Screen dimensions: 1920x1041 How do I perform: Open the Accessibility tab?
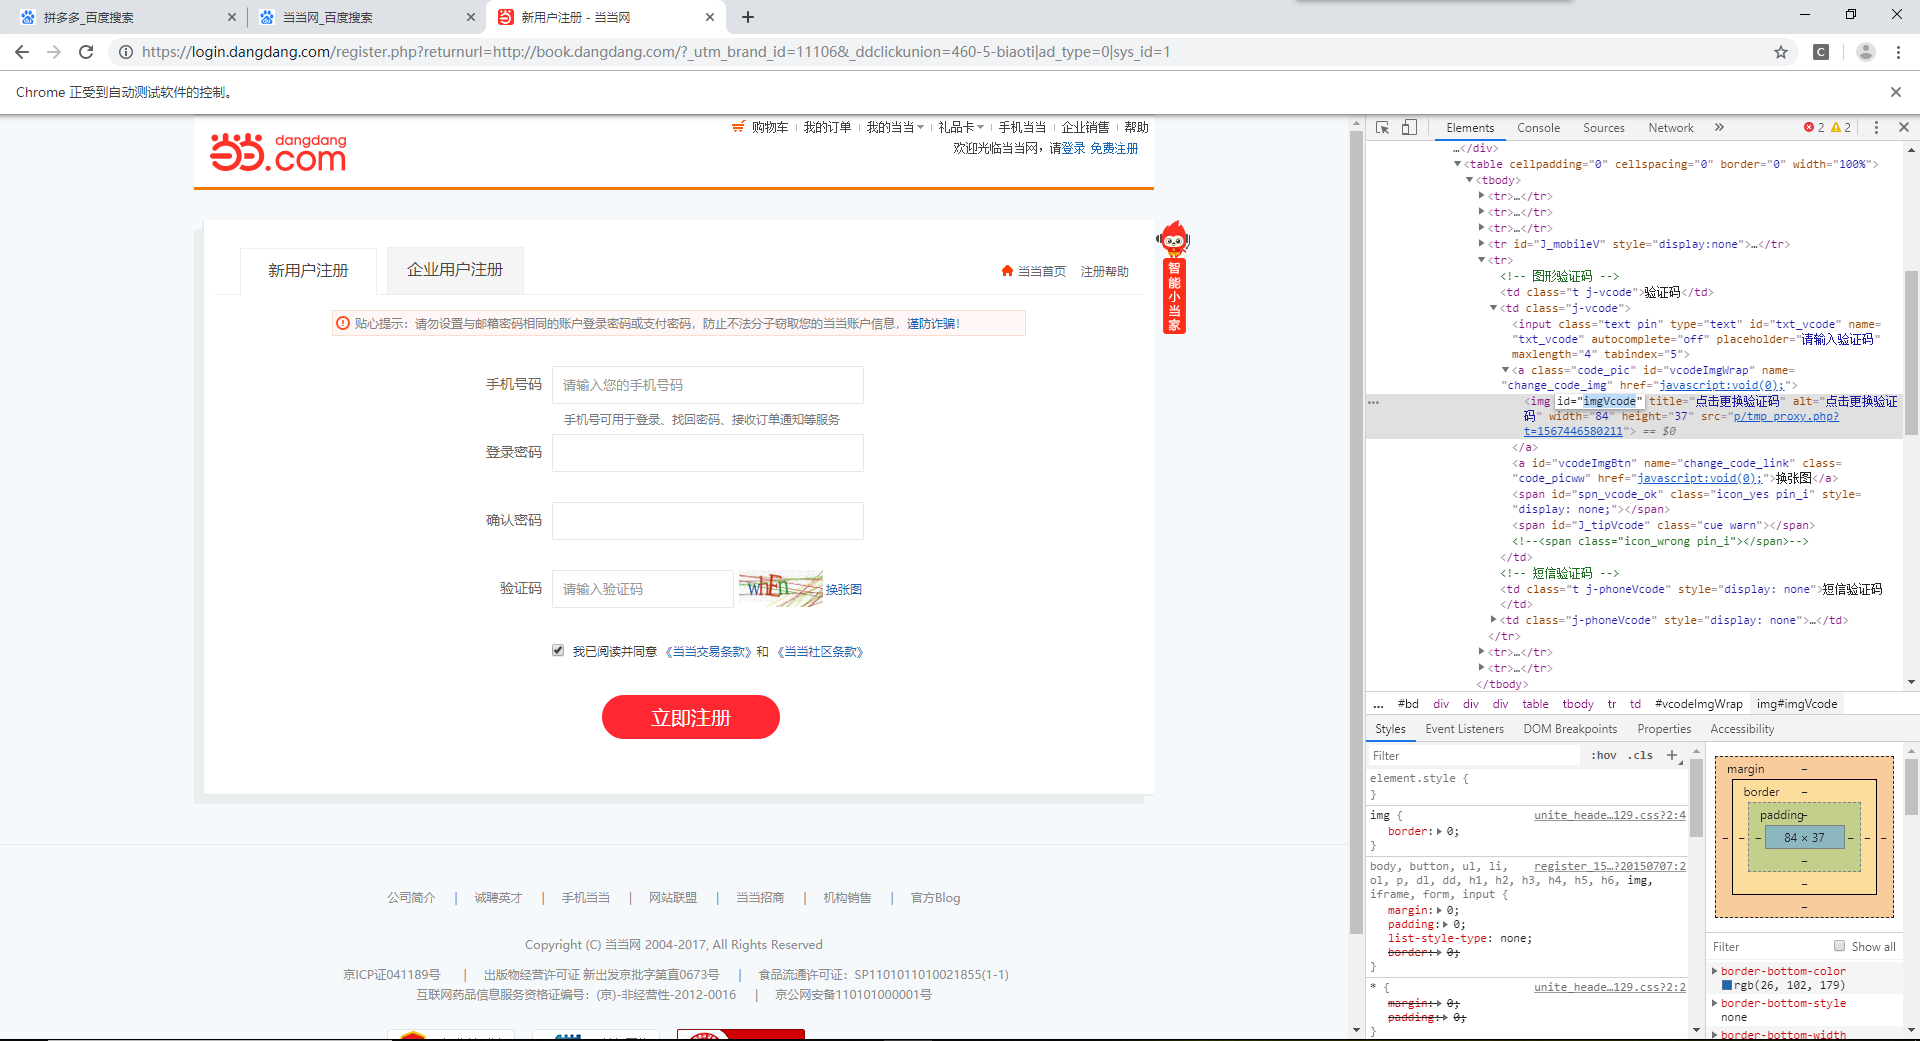coord(1742,729)
